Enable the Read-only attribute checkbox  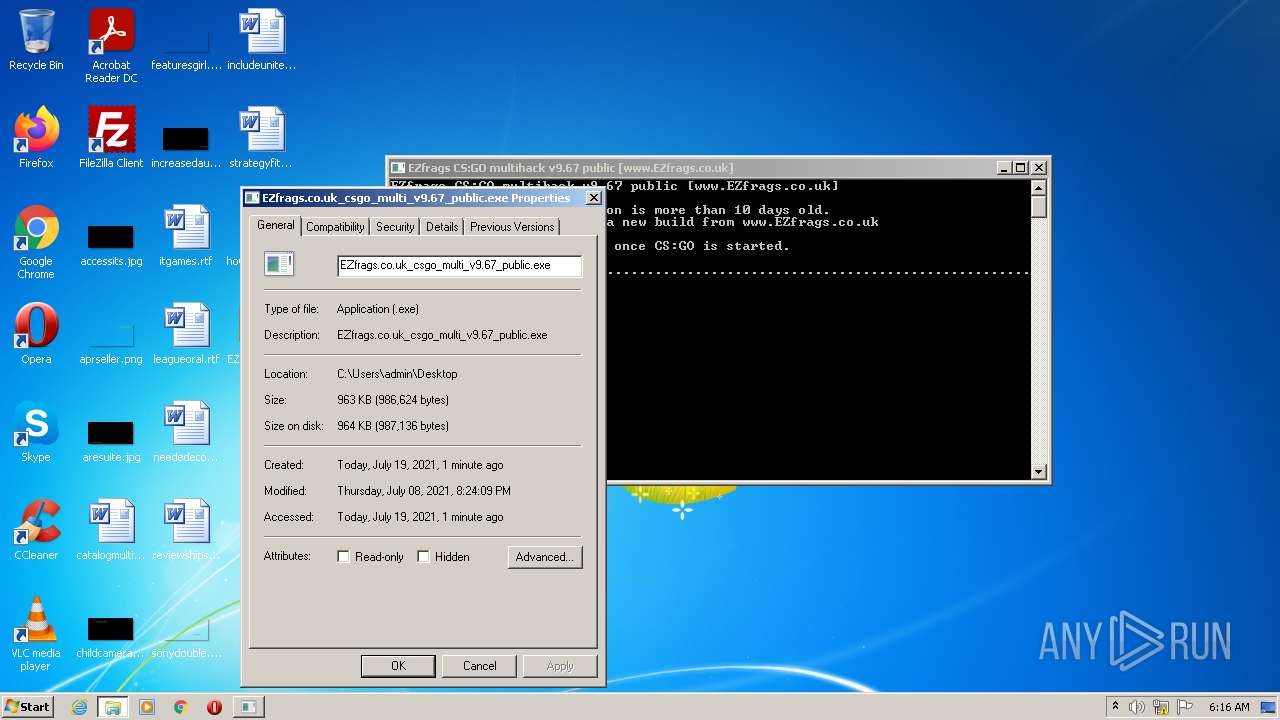tap(343, 557)
